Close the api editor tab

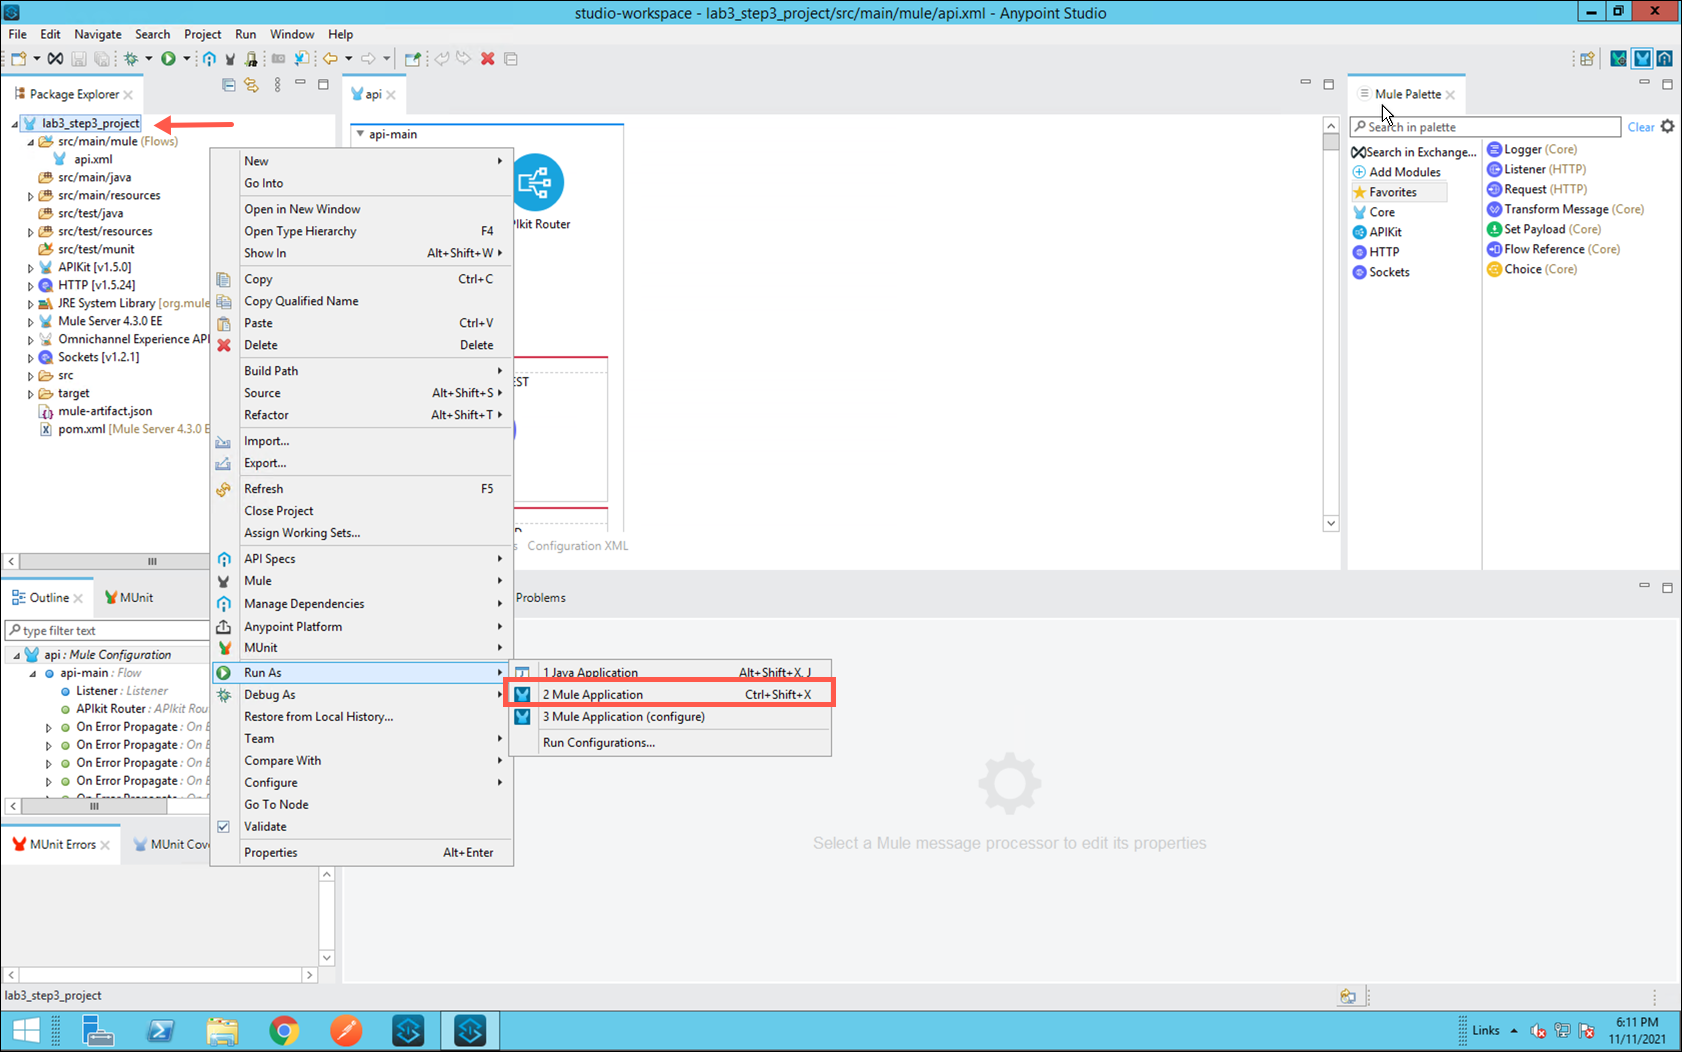[391, 95]
